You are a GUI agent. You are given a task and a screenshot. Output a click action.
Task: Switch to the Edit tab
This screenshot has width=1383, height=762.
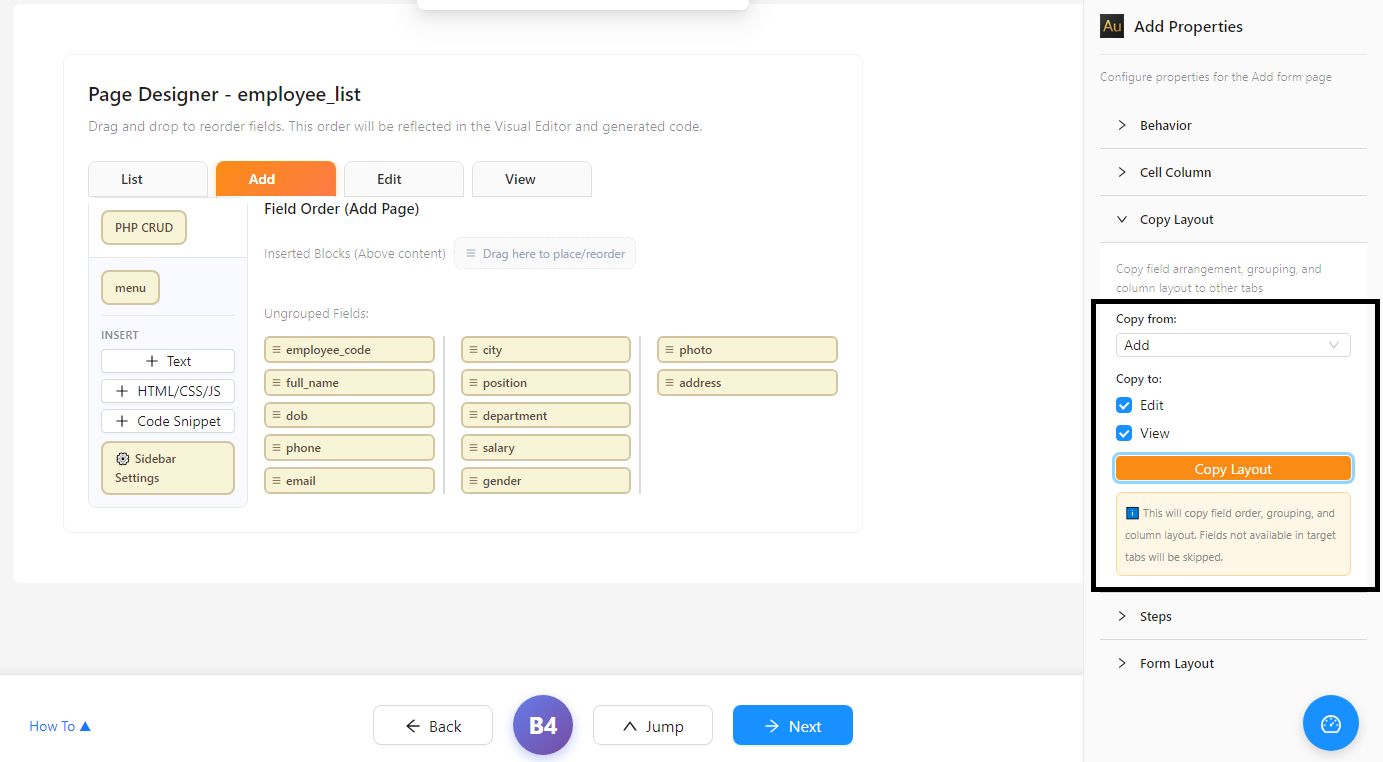(x=404, y=179)
